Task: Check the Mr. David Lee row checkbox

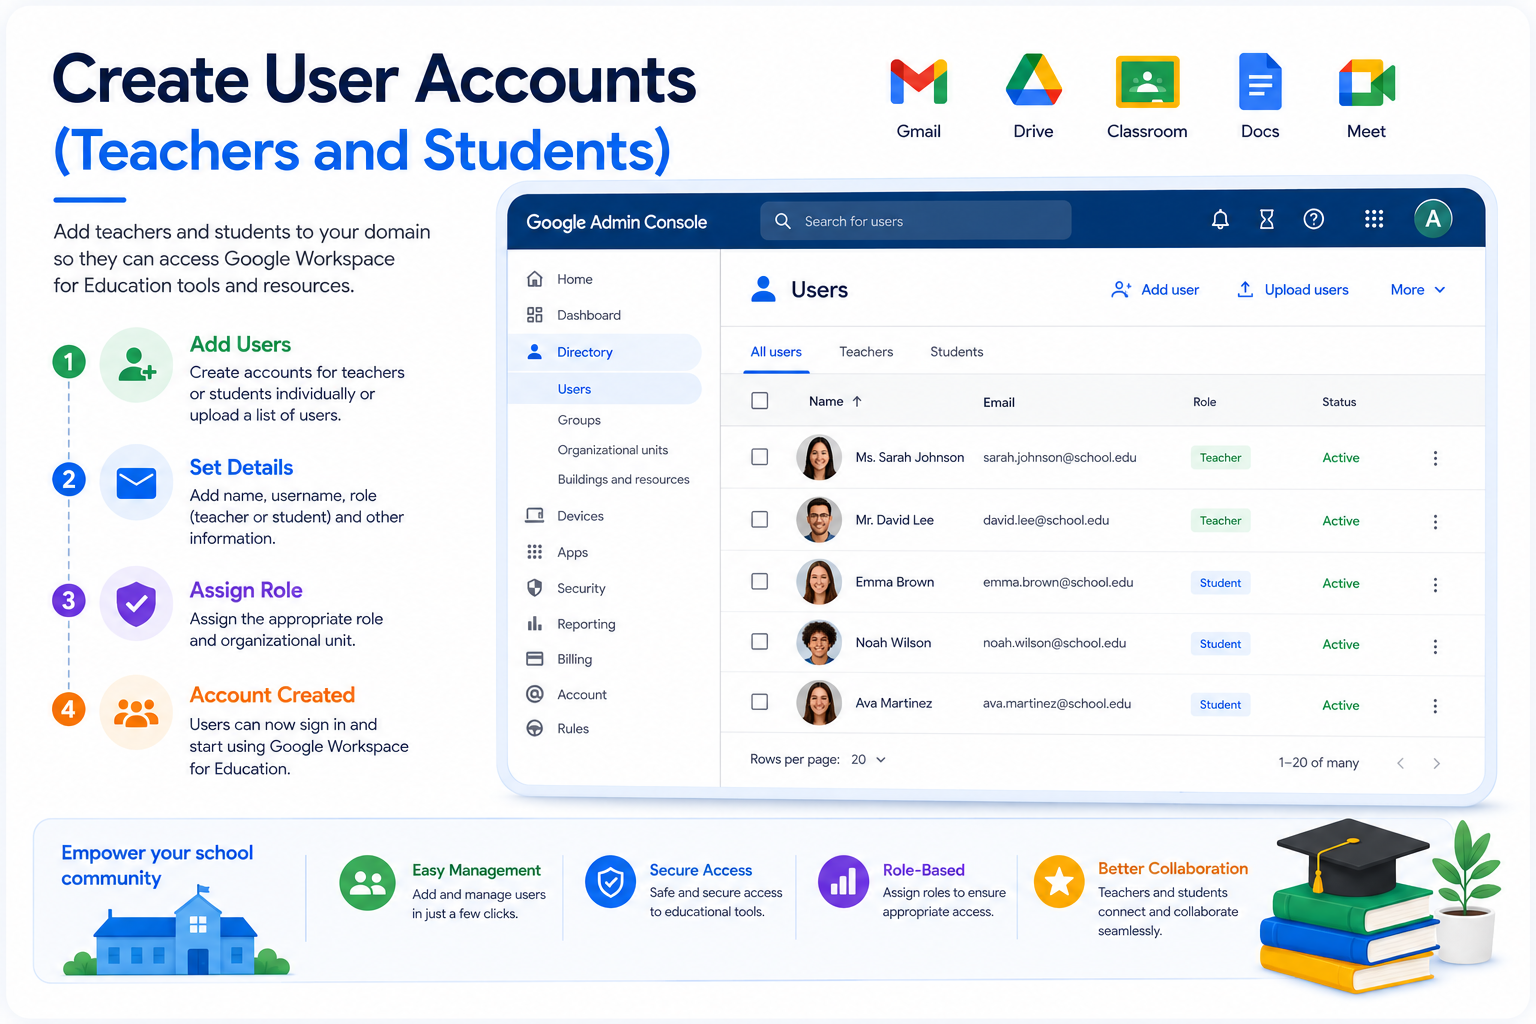Action: pyautogui.click(x=760, y=520)
